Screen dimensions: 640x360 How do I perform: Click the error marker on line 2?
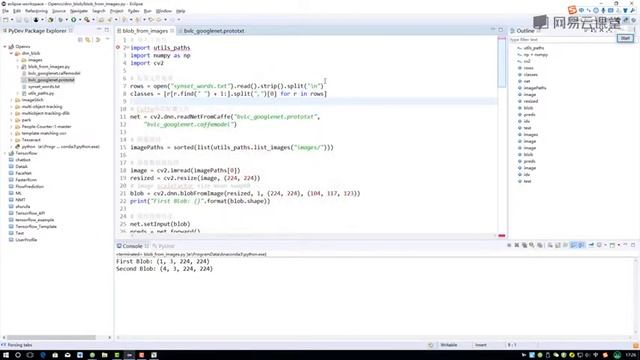click(118, 47)
